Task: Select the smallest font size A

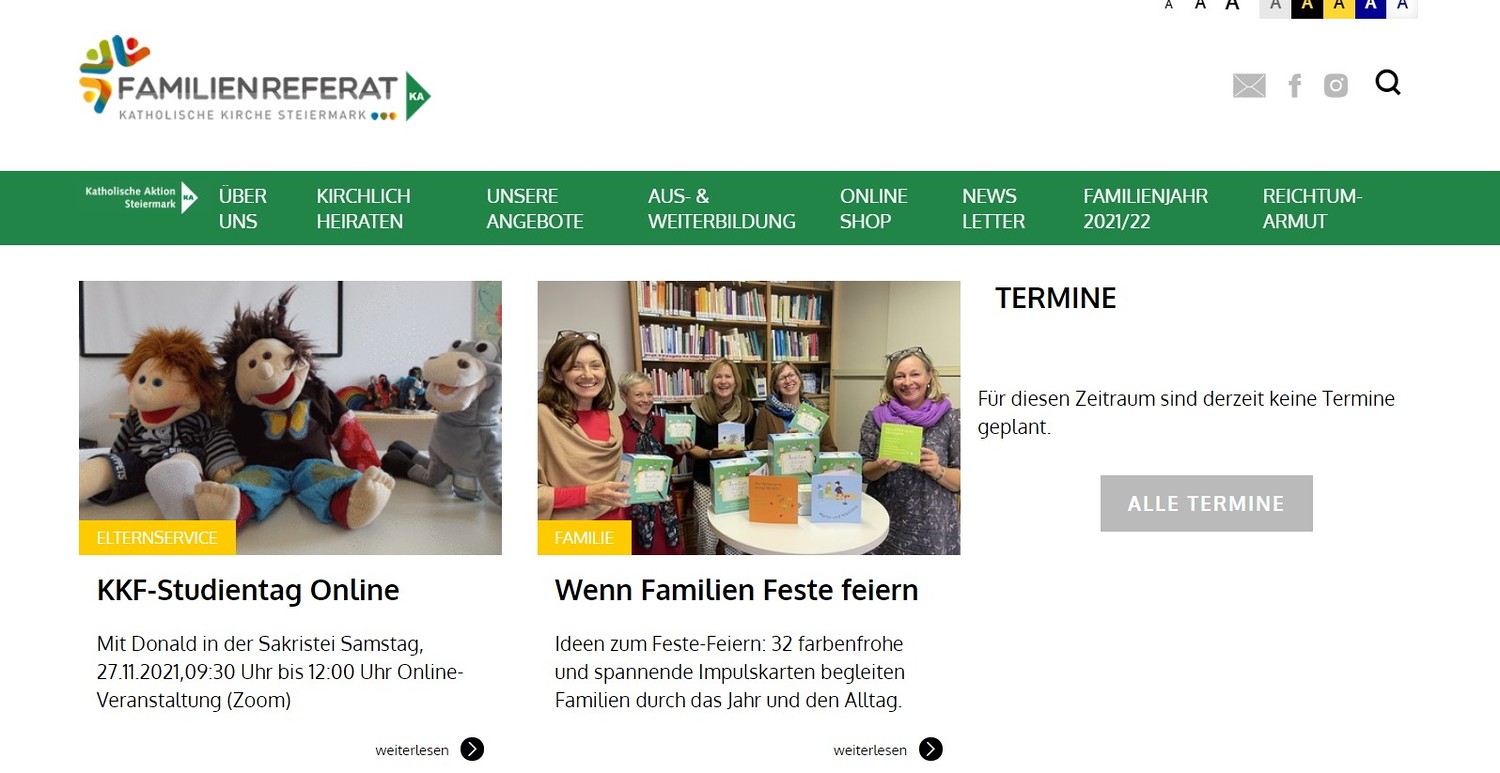Action: [1169, 6]
